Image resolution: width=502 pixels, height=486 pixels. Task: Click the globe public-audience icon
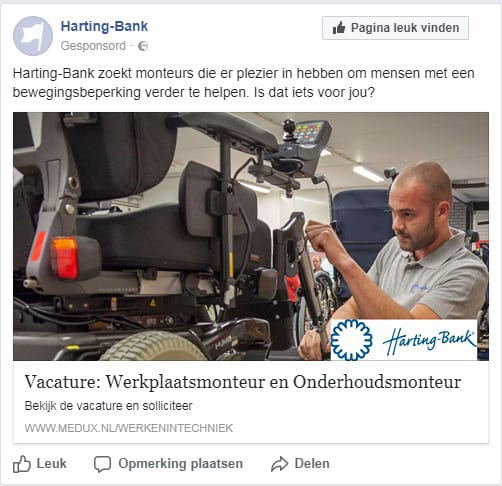click(143, 46)
